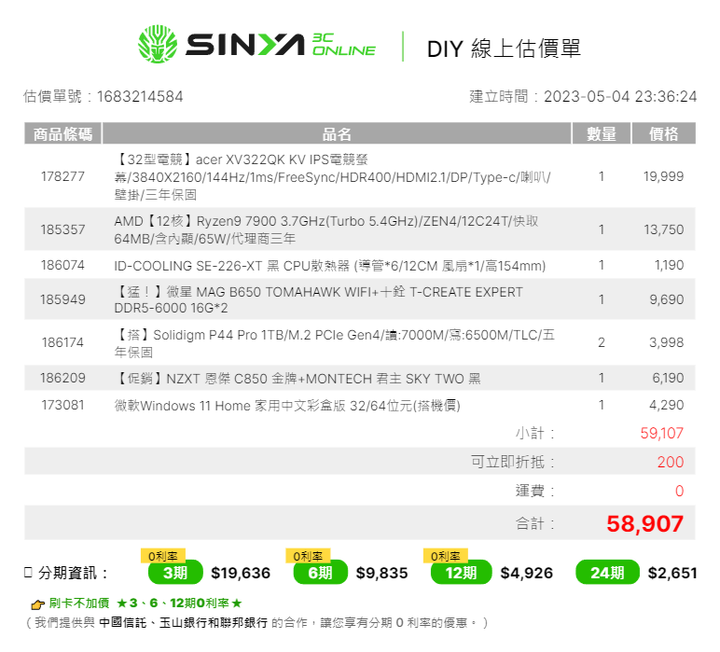Click barcode 186174
720x652 pixels.
pyautogui.click(x=63, y=343)
